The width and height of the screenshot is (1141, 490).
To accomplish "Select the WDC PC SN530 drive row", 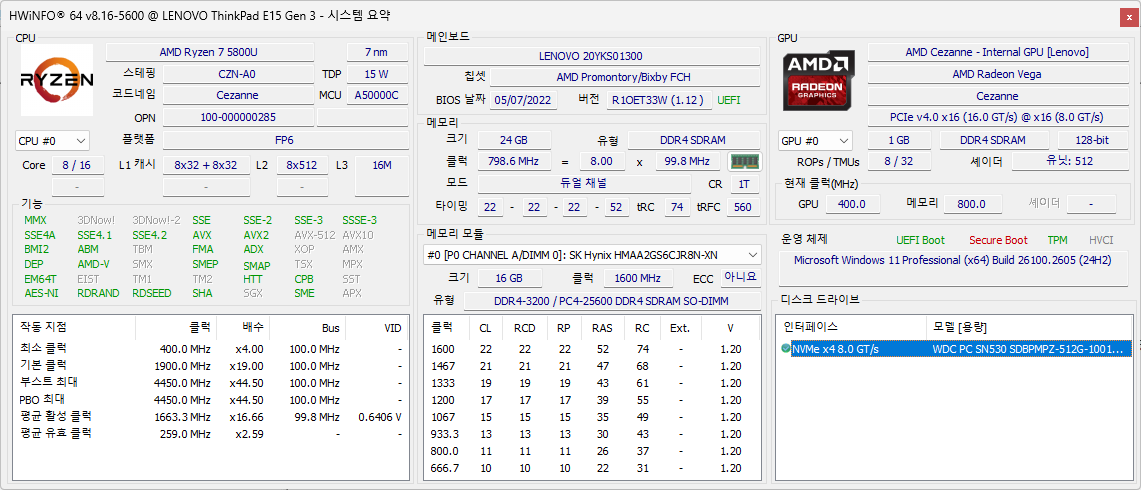I will click(955, 349).
